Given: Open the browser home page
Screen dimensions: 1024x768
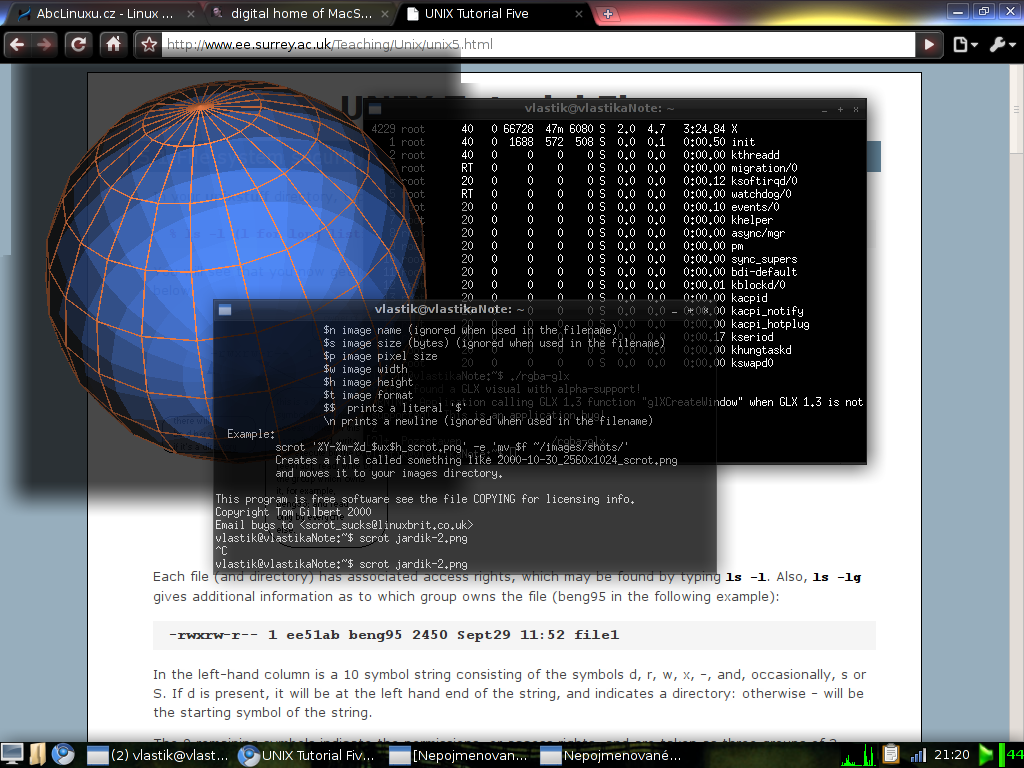Looking at the screenshot, I should (114, 44).
